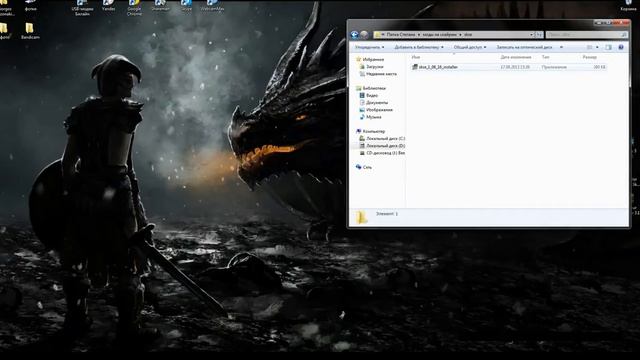640x360 pixels.
Task: Open the USB-модем Билайн shortcut
Action: click(x=82, y=7)
